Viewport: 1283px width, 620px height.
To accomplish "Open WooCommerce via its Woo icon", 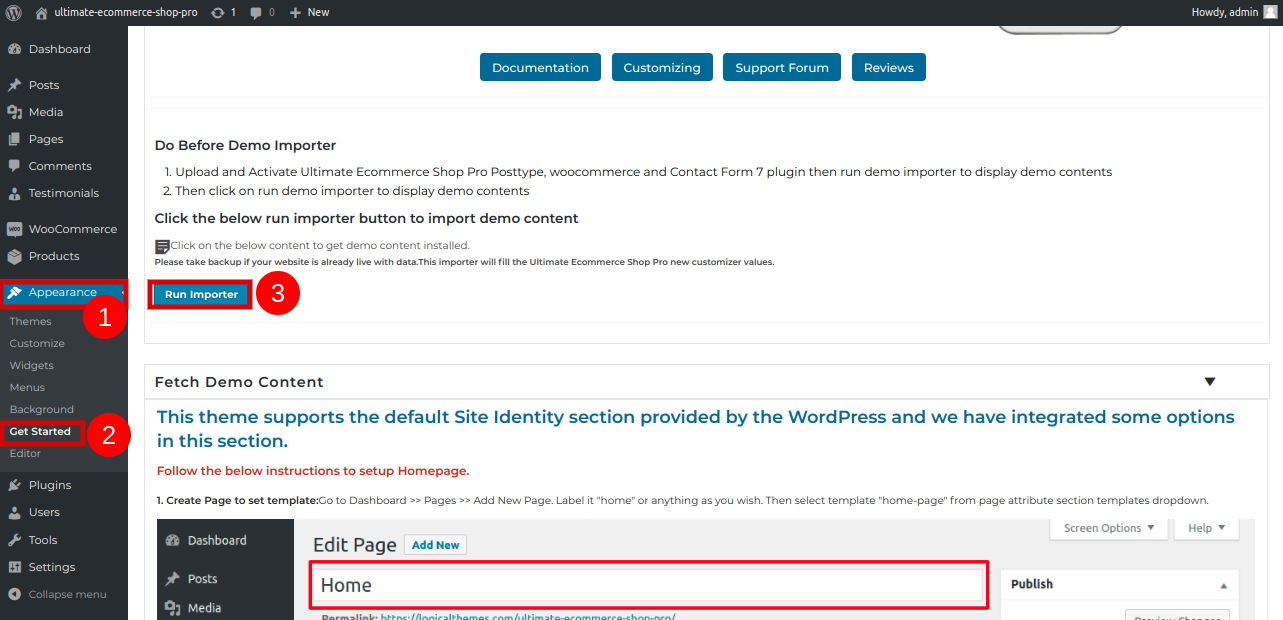I will pos(14,229).
